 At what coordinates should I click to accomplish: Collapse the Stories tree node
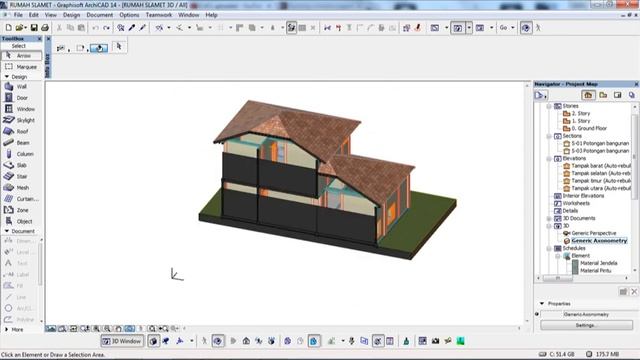click(549, 106)
